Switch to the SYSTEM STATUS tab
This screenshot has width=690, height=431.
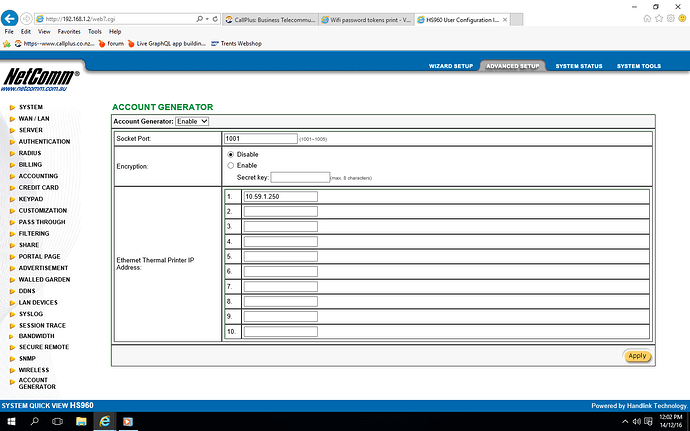point(579,66)
